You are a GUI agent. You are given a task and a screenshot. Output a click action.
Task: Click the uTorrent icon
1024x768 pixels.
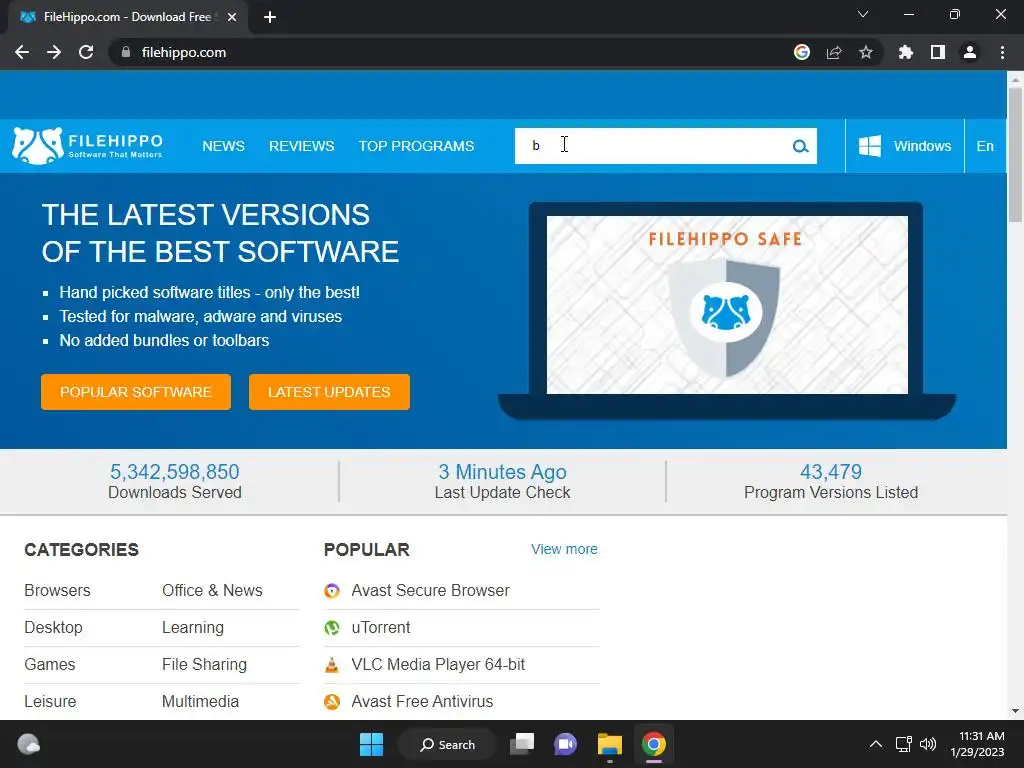pos(332,628)
